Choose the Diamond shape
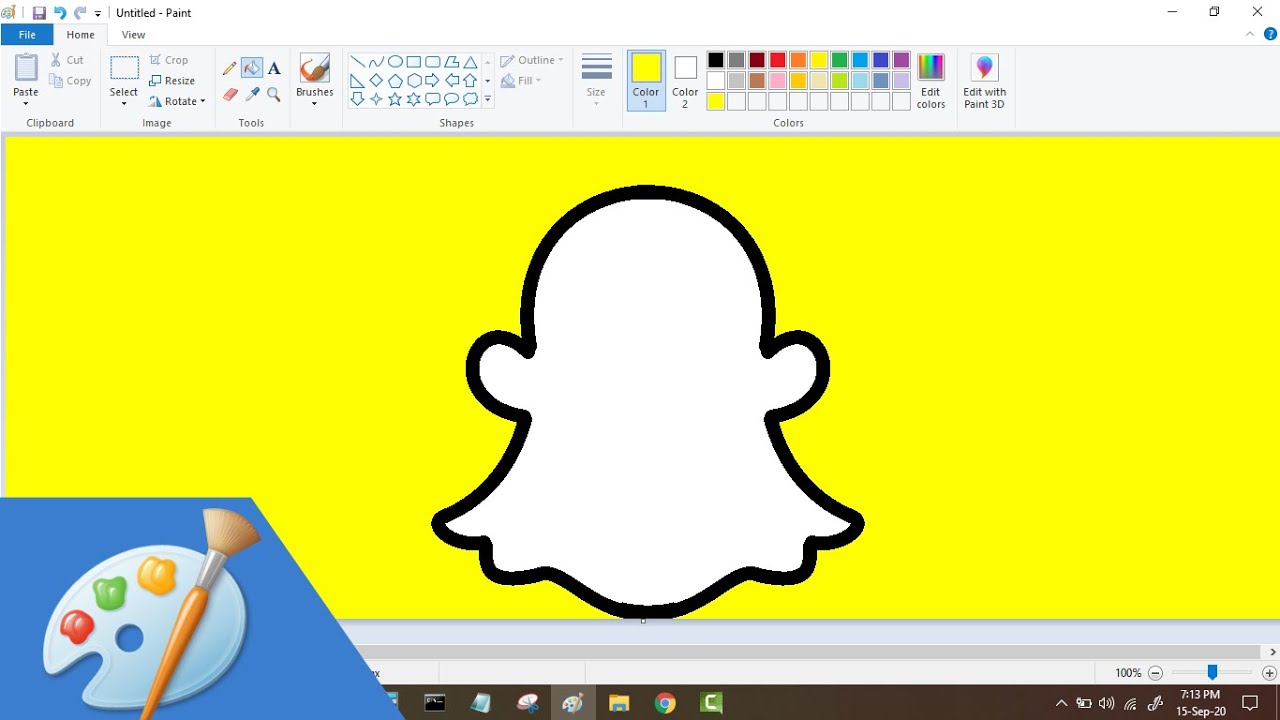This screenshot has width=1280, height=720. (376, 80)
